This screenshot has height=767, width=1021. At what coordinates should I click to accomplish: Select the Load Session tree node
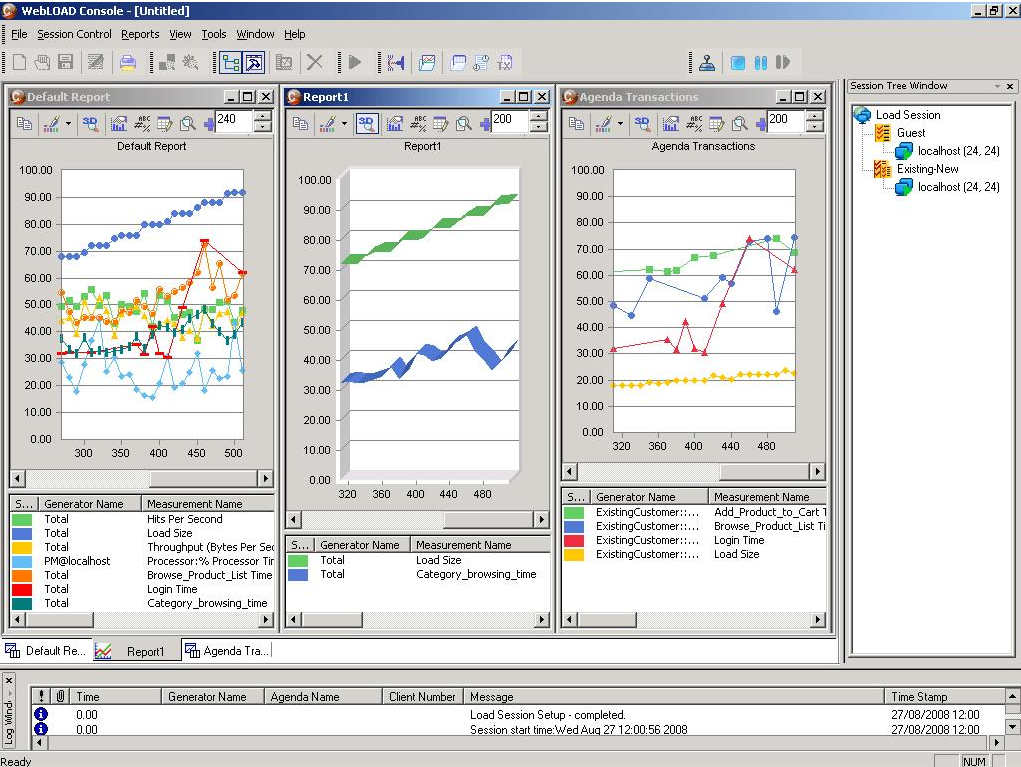click(908, 115)
